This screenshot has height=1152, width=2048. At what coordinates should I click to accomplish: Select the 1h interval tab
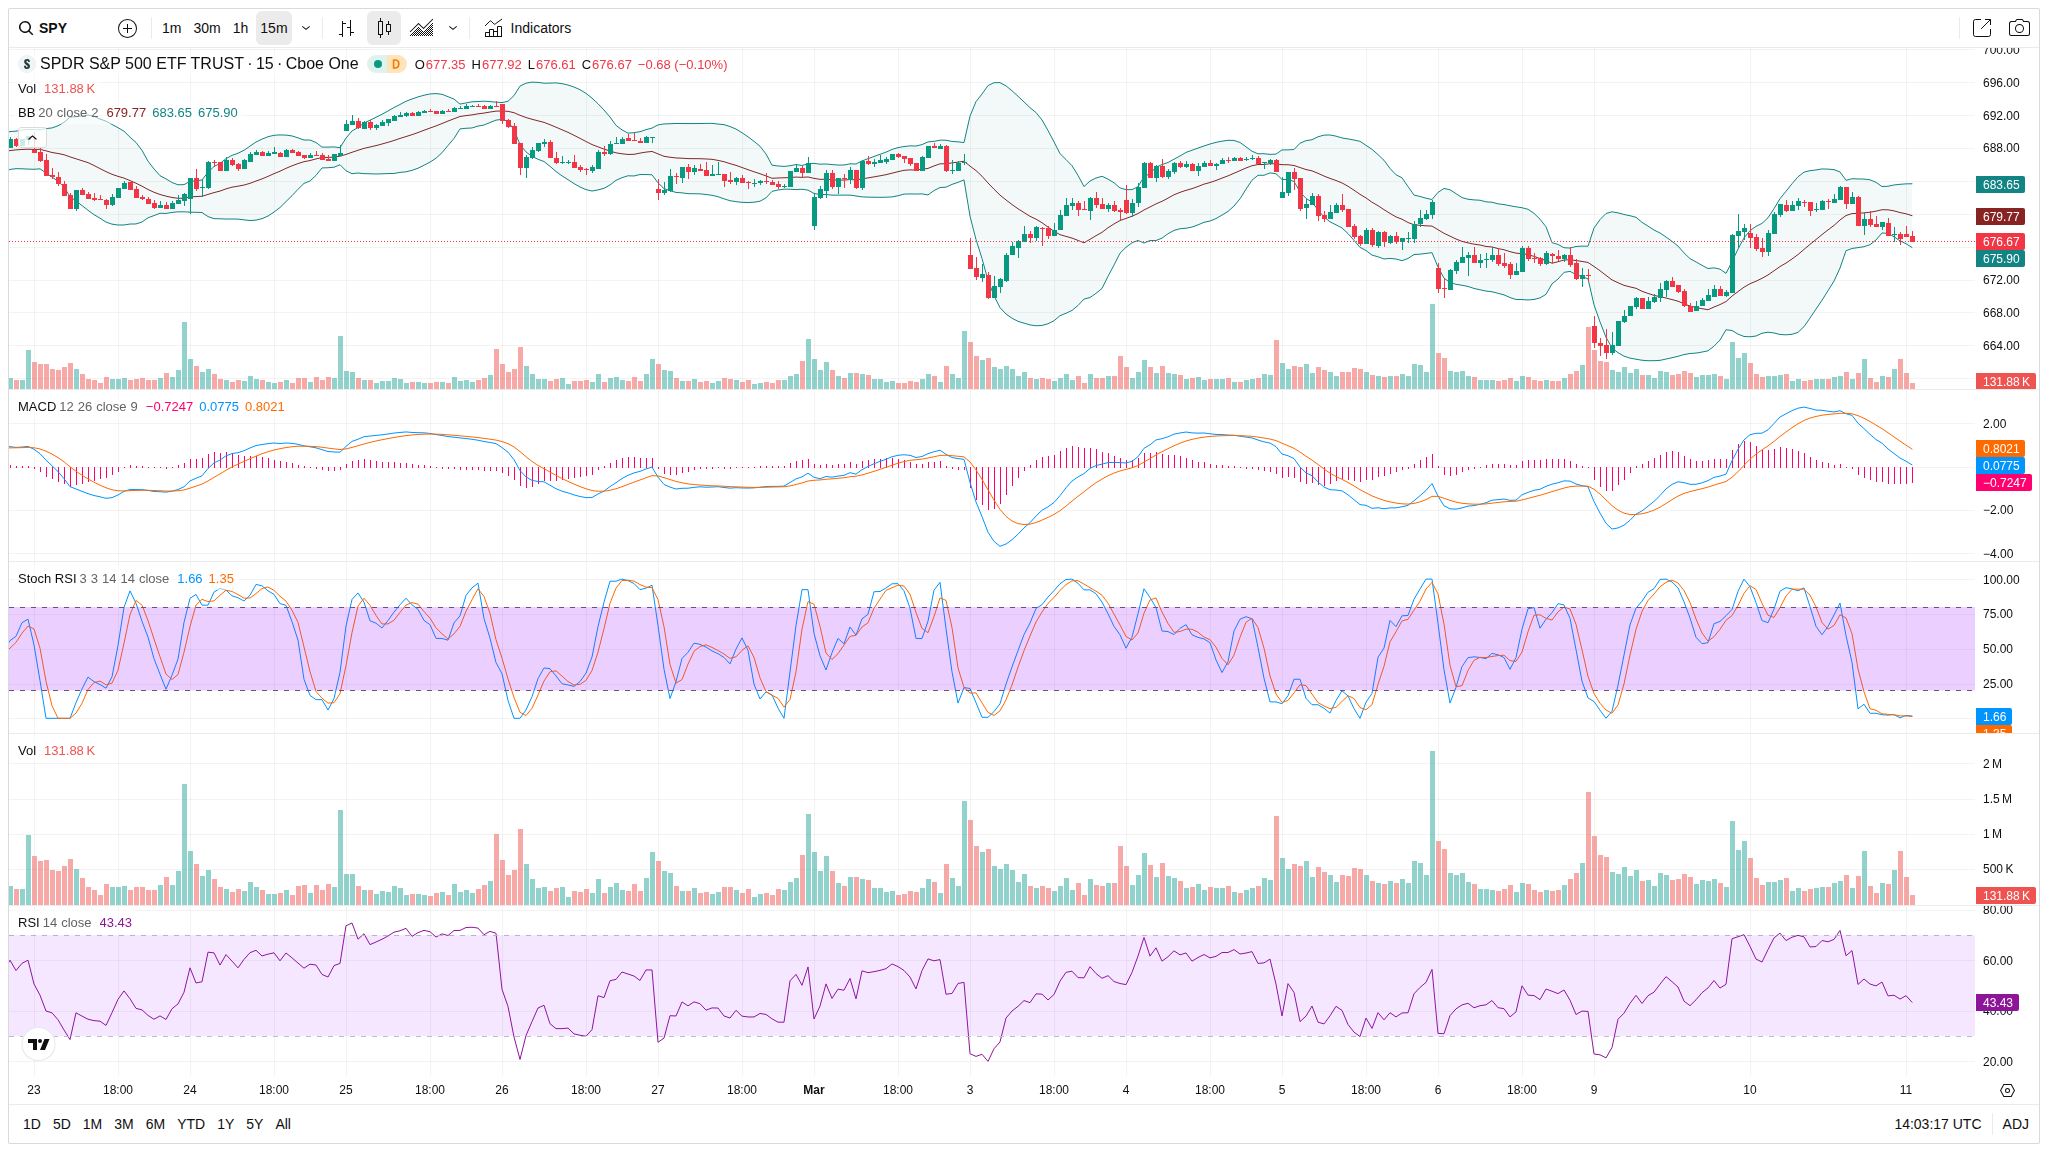click(240, 28)
